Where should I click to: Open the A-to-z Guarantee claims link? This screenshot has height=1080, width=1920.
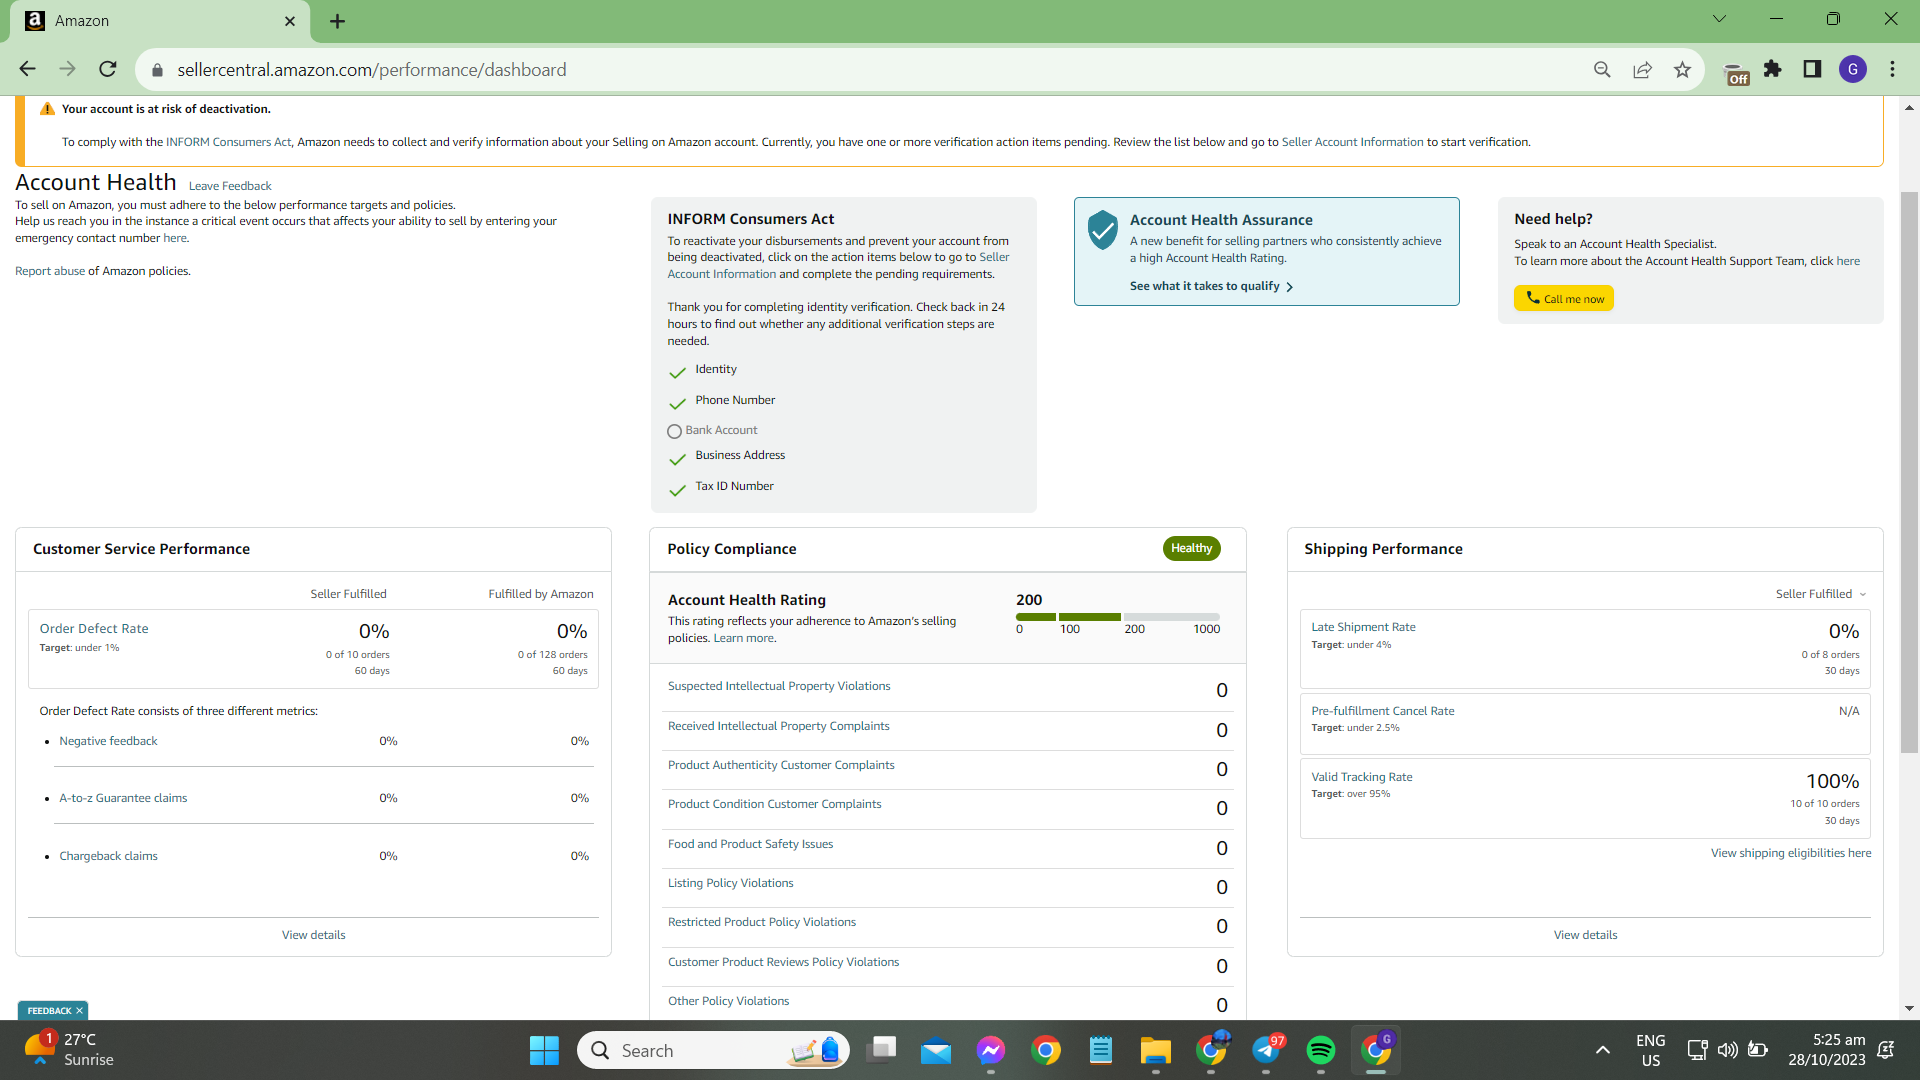pyautogui.click(x=123, y=798)
